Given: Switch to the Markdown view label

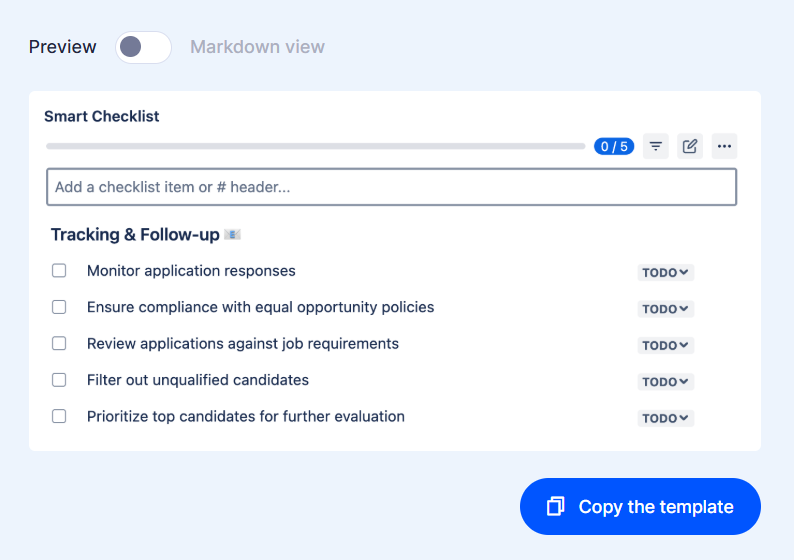Looking at the screenshot, I should (x=257, y=47).
